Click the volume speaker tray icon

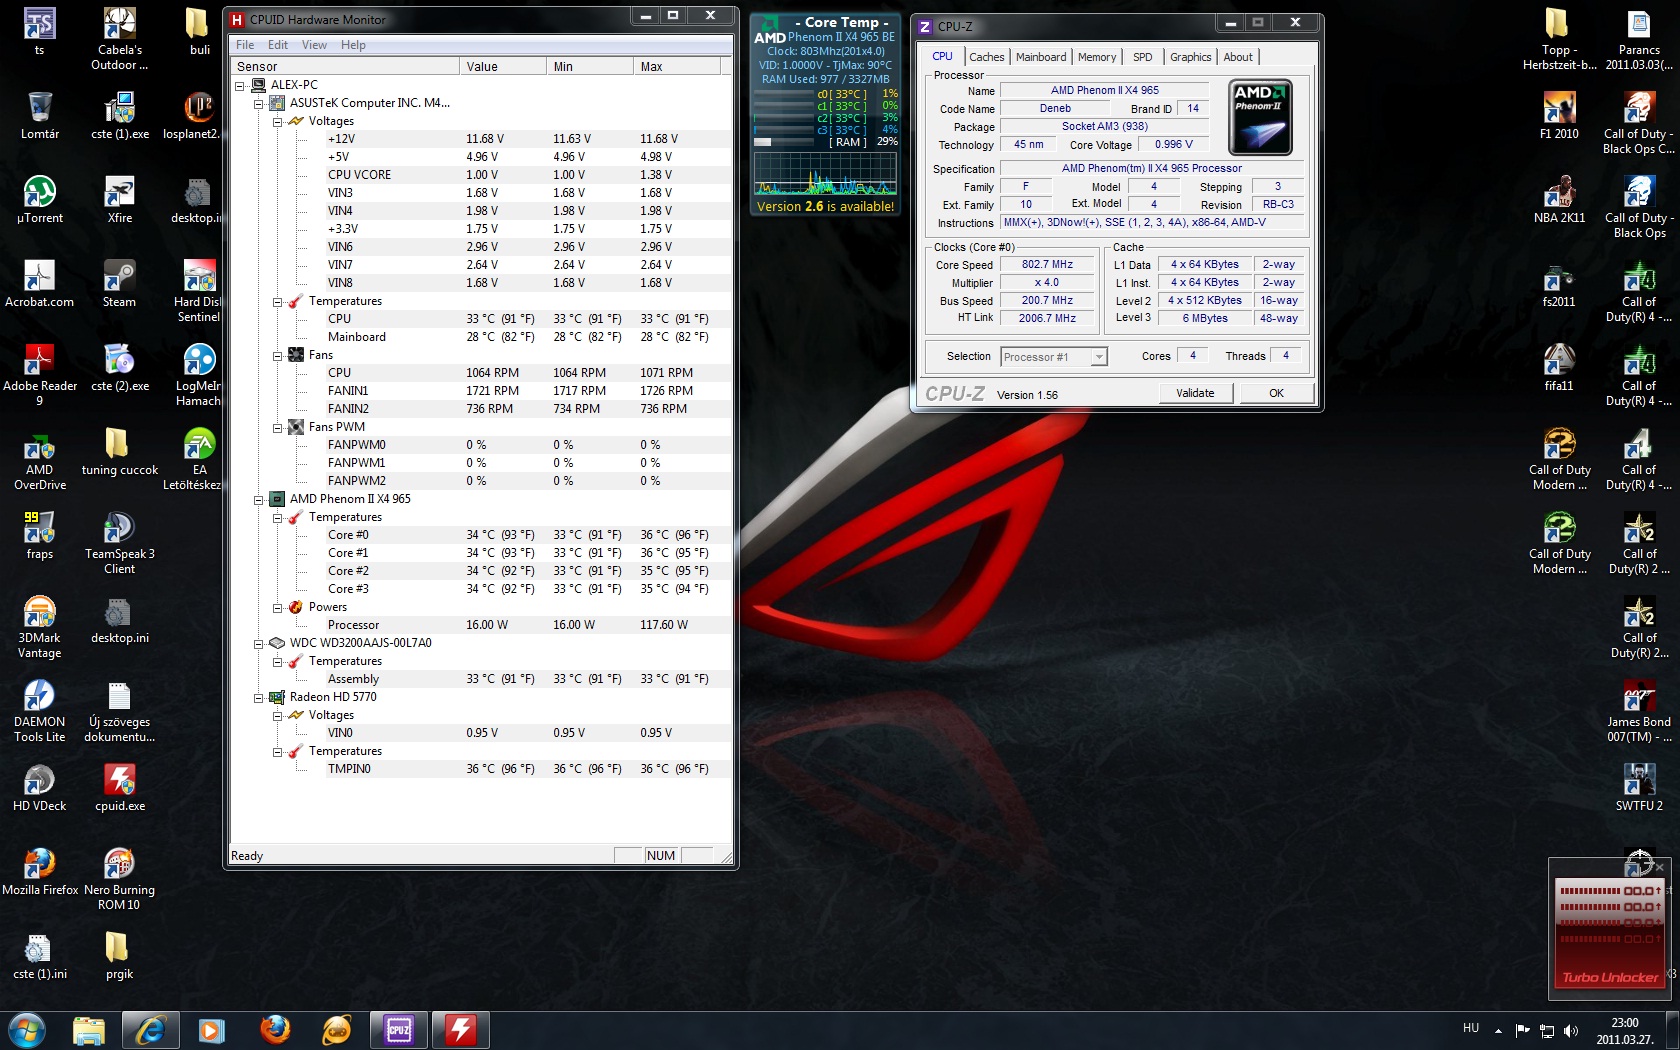tap(1571, 1030)
